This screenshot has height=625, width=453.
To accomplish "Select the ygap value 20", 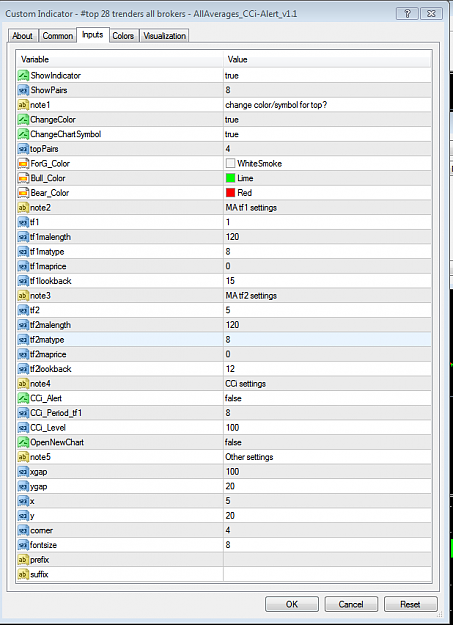I will click(230, 486).
